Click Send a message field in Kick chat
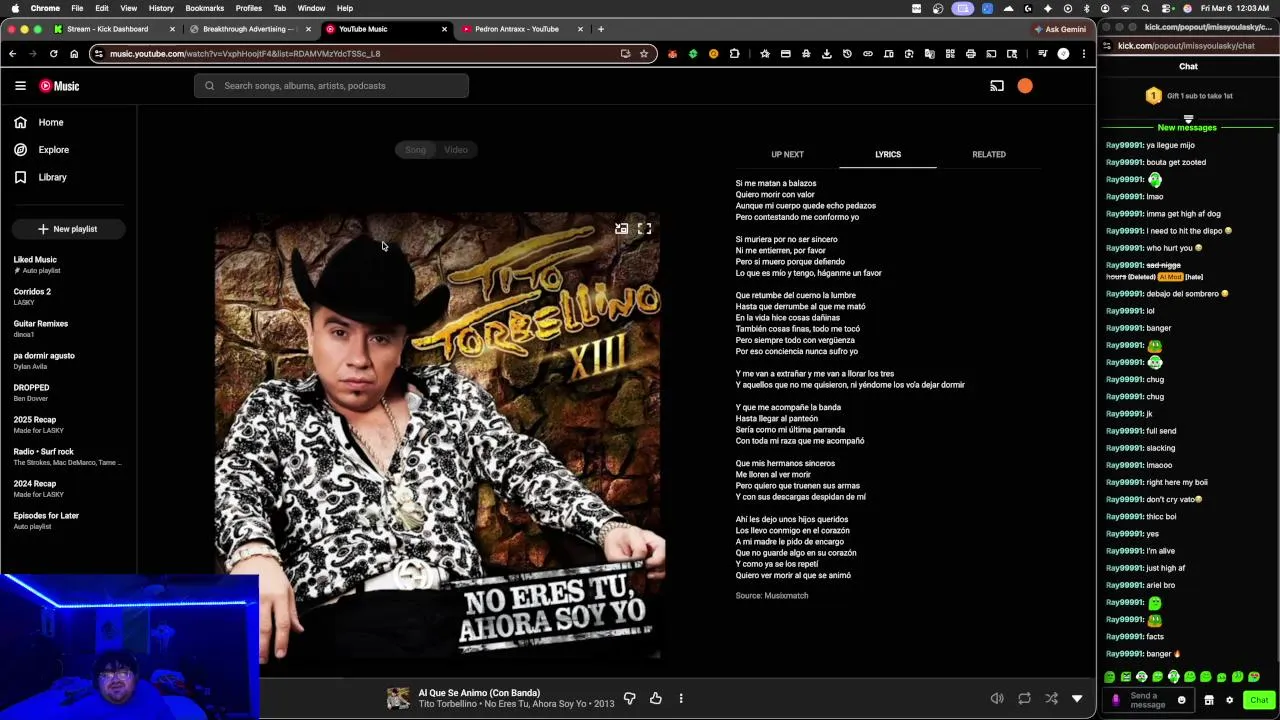1280x720 pixels. point(1147,700)
